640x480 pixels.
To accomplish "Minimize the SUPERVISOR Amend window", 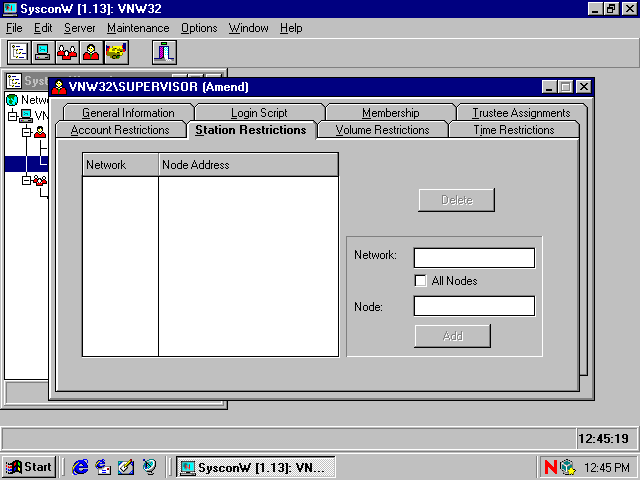I will tap(549, 87).
